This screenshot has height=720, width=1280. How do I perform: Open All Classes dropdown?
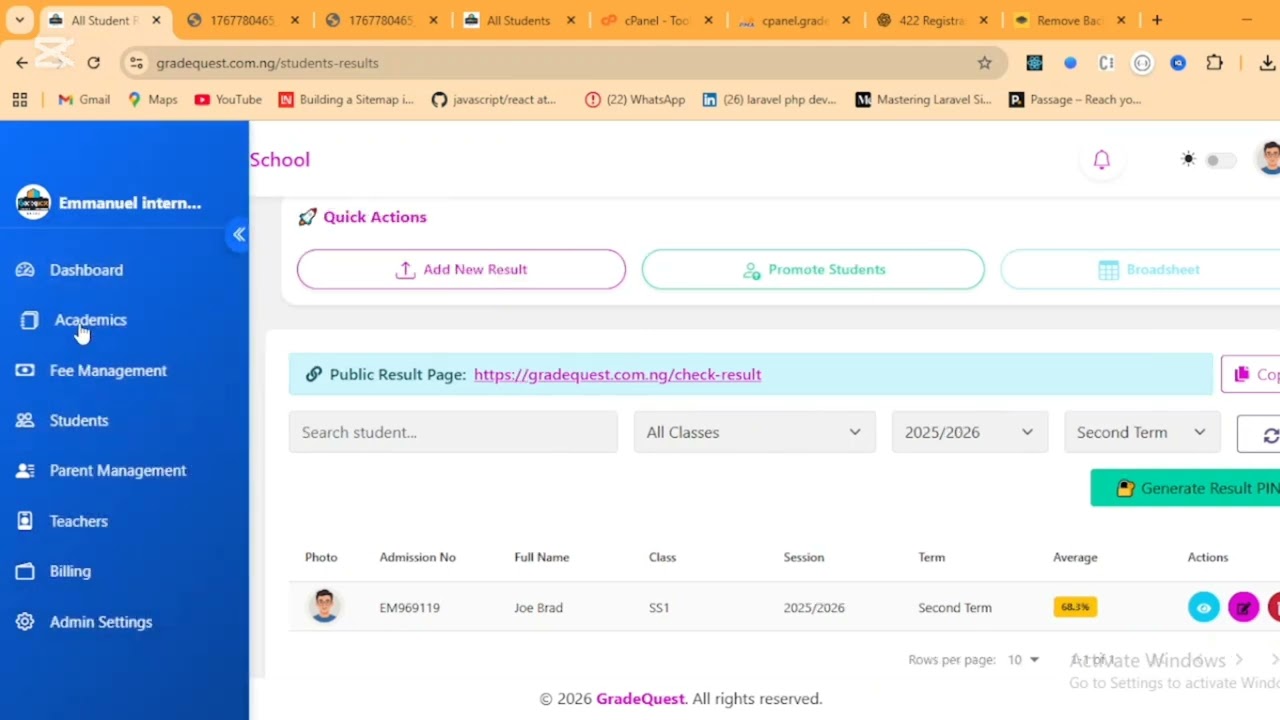coord(754,432)
